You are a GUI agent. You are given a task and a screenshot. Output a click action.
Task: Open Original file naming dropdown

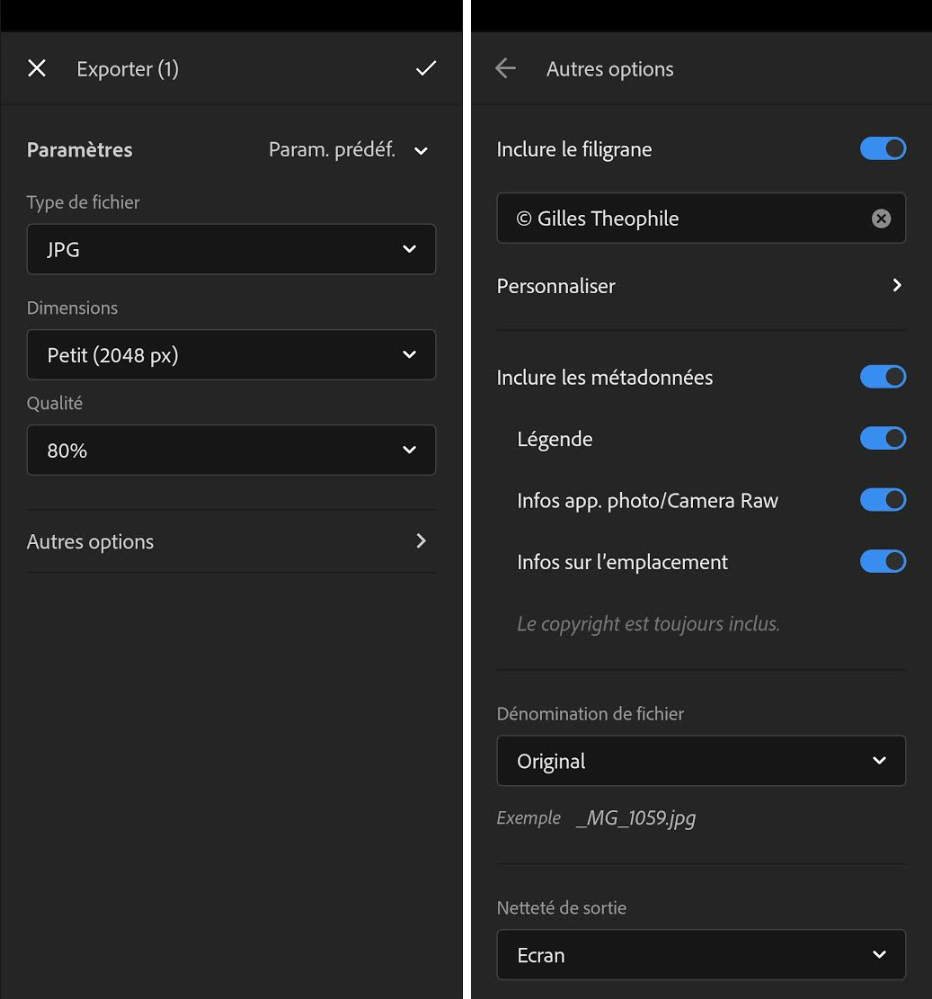pos(701,761)
